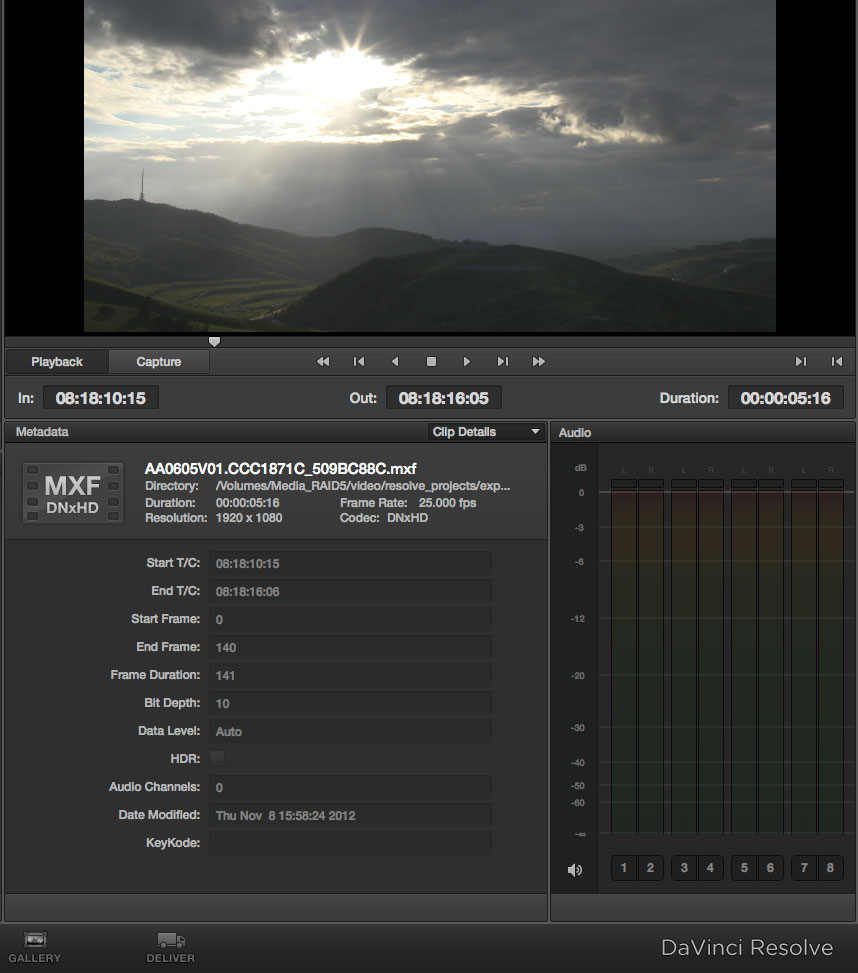Enable the HDR checkbox
This screenshot has width=858, height=973.
pos(217,759)
